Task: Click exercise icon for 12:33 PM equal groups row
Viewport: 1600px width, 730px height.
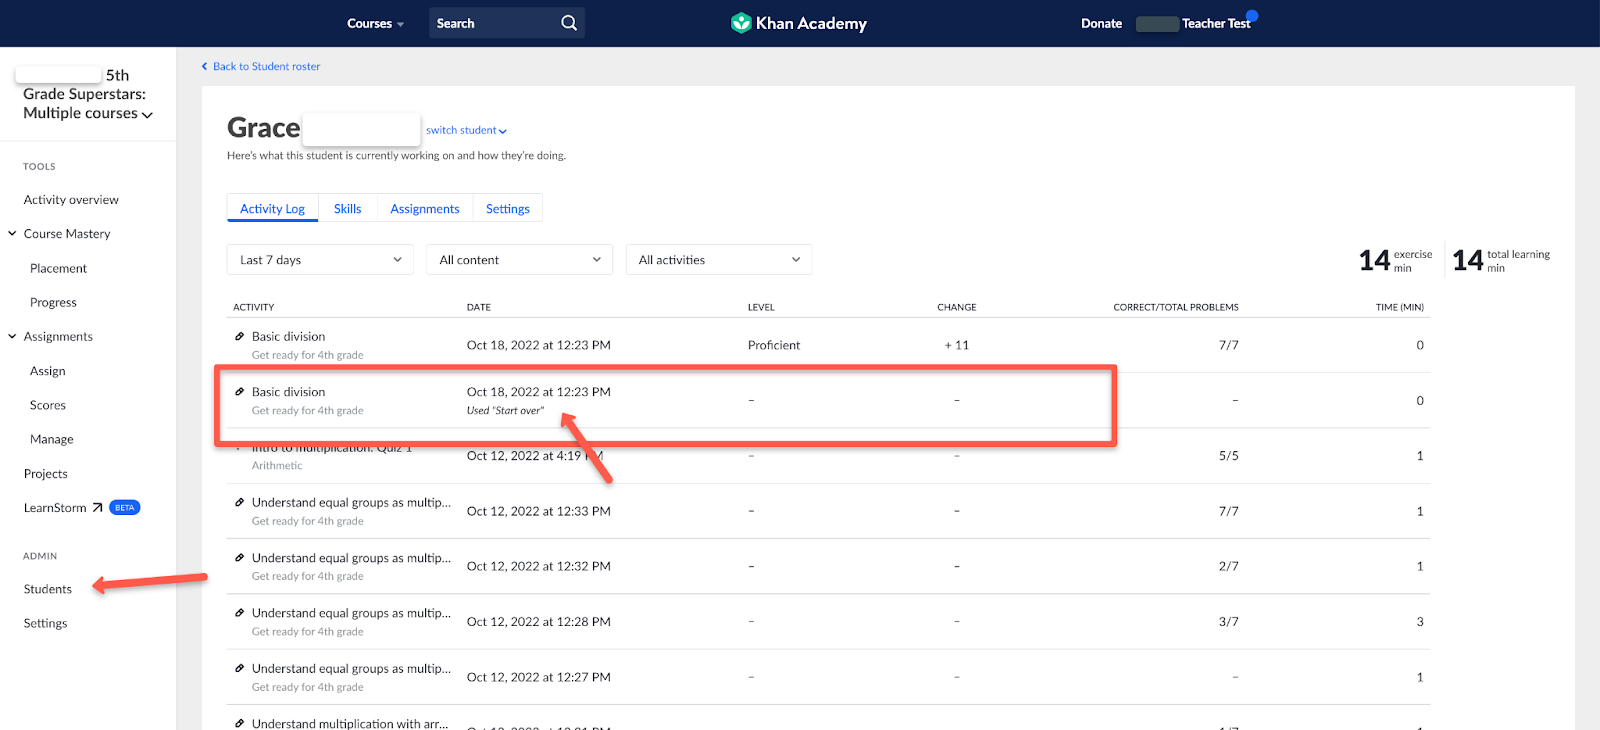Action: pos(239,503)
